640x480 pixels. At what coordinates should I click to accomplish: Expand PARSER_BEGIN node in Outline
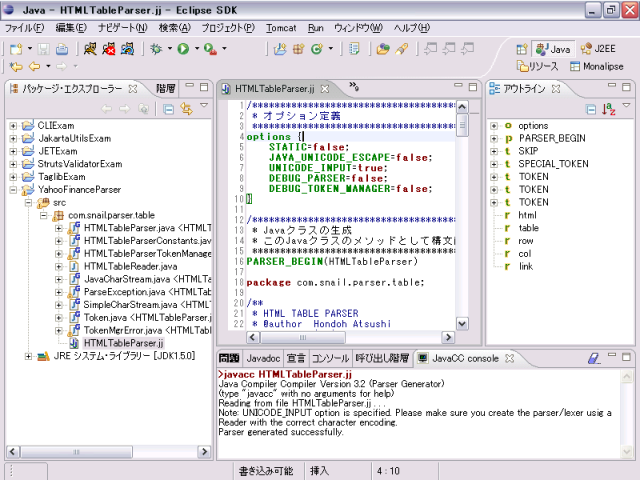(x=494, y=138)
